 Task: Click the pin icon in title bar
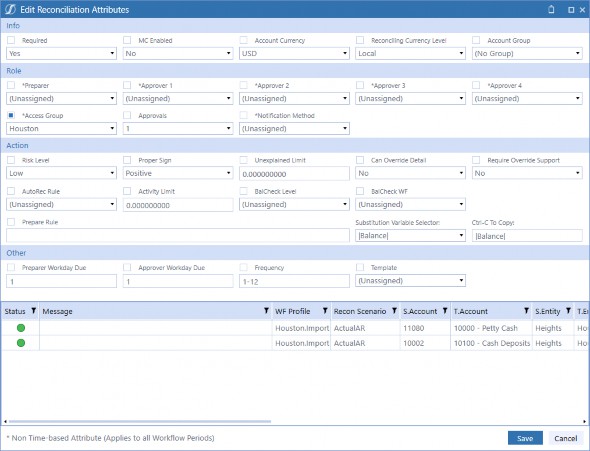(x=551, y=9)
